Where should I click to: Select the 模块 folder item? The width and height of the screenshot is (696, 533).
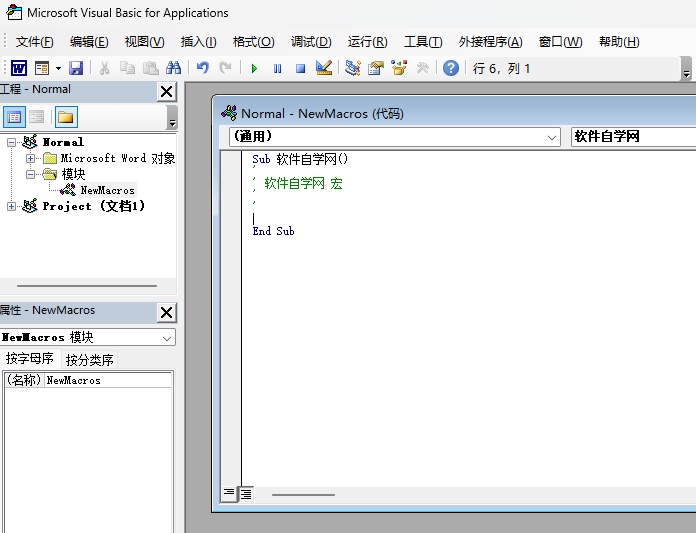[73, 174]
